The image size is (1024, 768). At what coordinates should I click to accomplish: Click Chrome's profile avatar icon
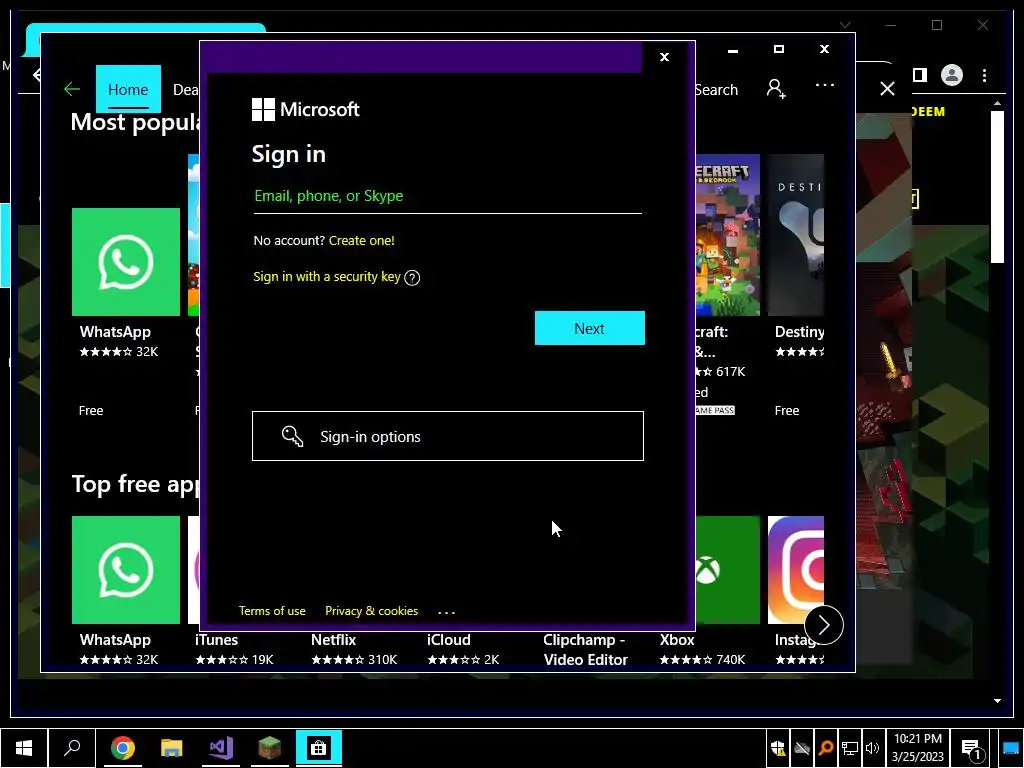pos(952,75)
